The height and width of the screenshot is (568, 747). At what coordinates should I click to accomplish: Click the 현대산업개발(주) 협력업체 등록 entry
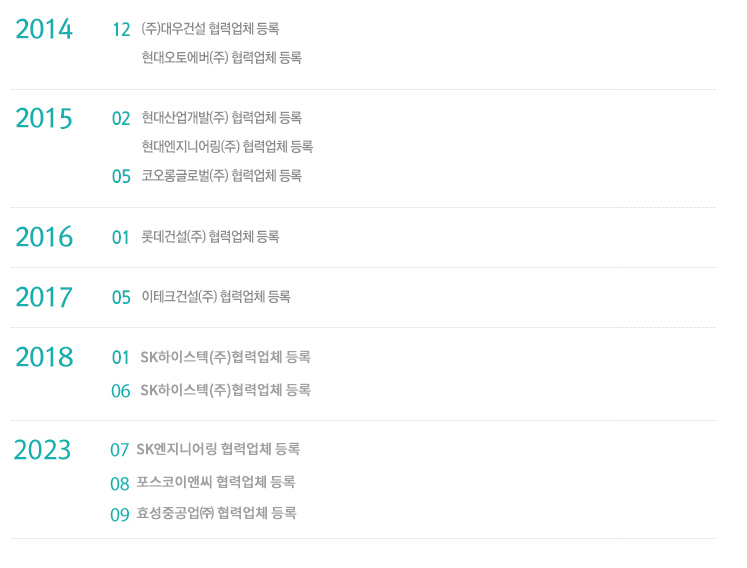point(222,117)
